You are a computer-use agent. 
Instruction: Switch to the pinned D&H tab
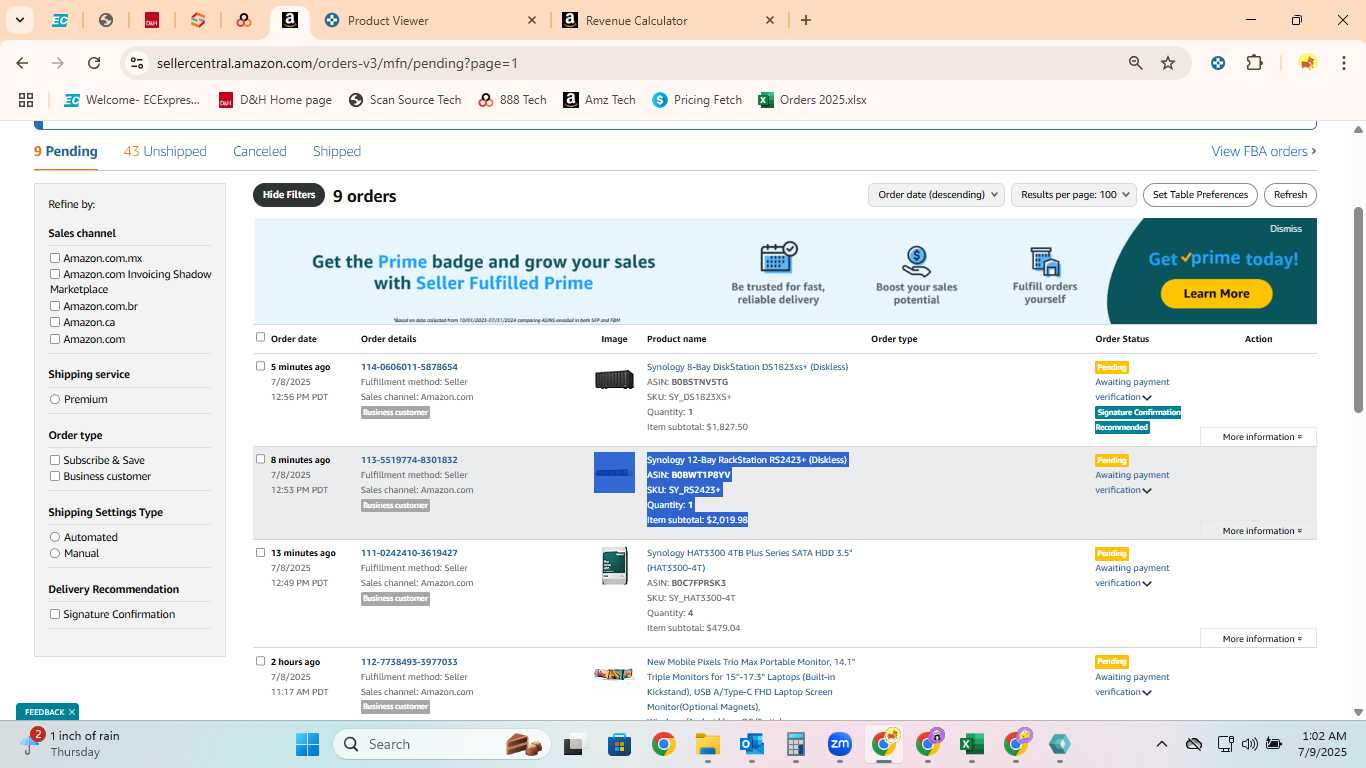click(x=152, y=20)
